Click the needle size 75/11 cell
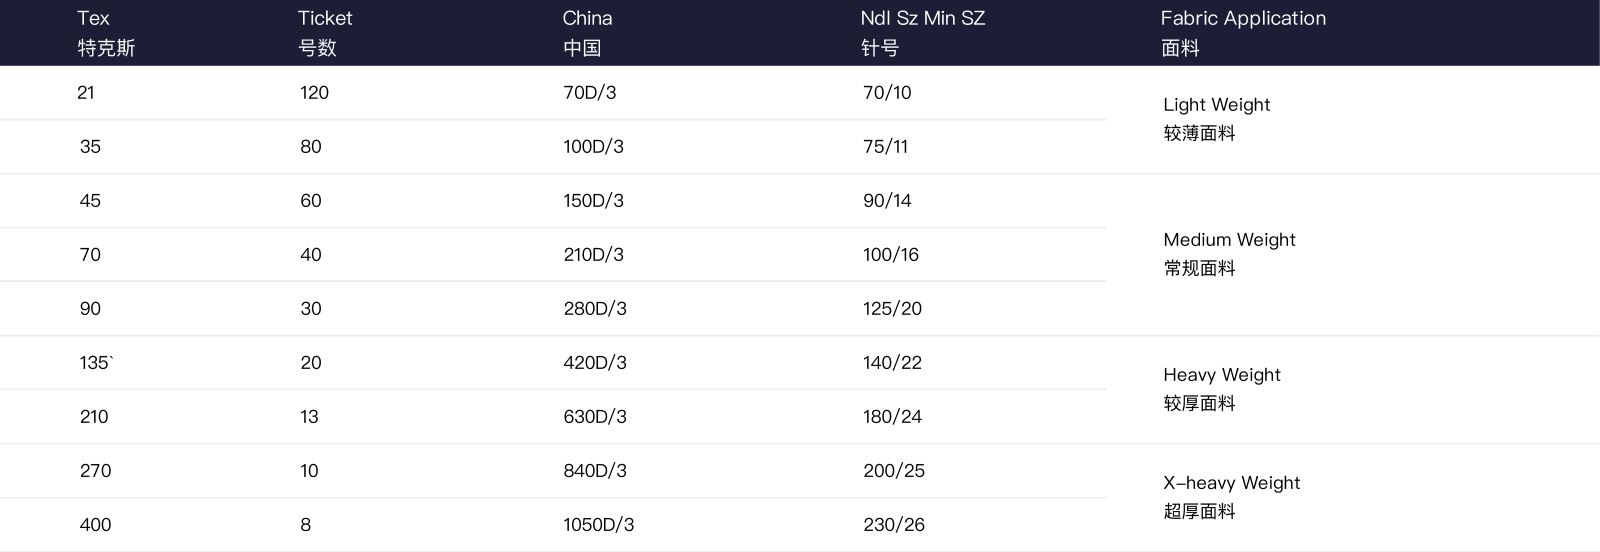1600x552 pixels. 885,147
